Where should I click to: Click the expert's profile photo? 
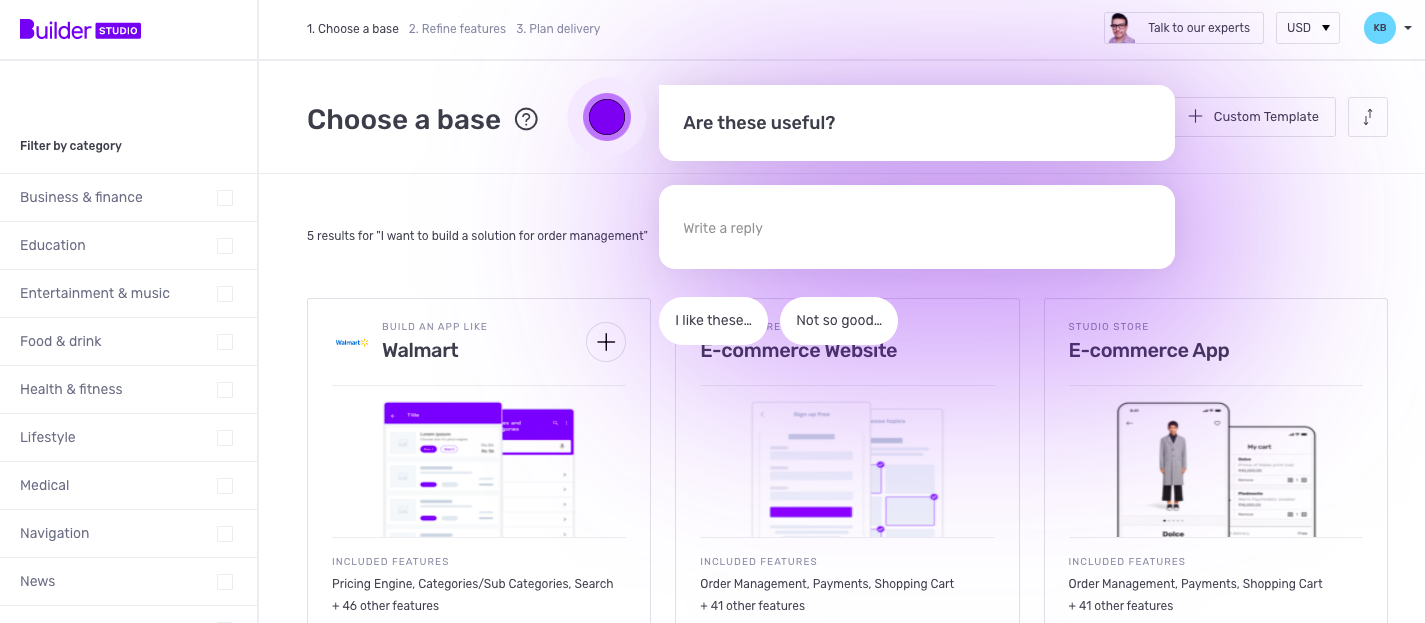pos(1120,27)
